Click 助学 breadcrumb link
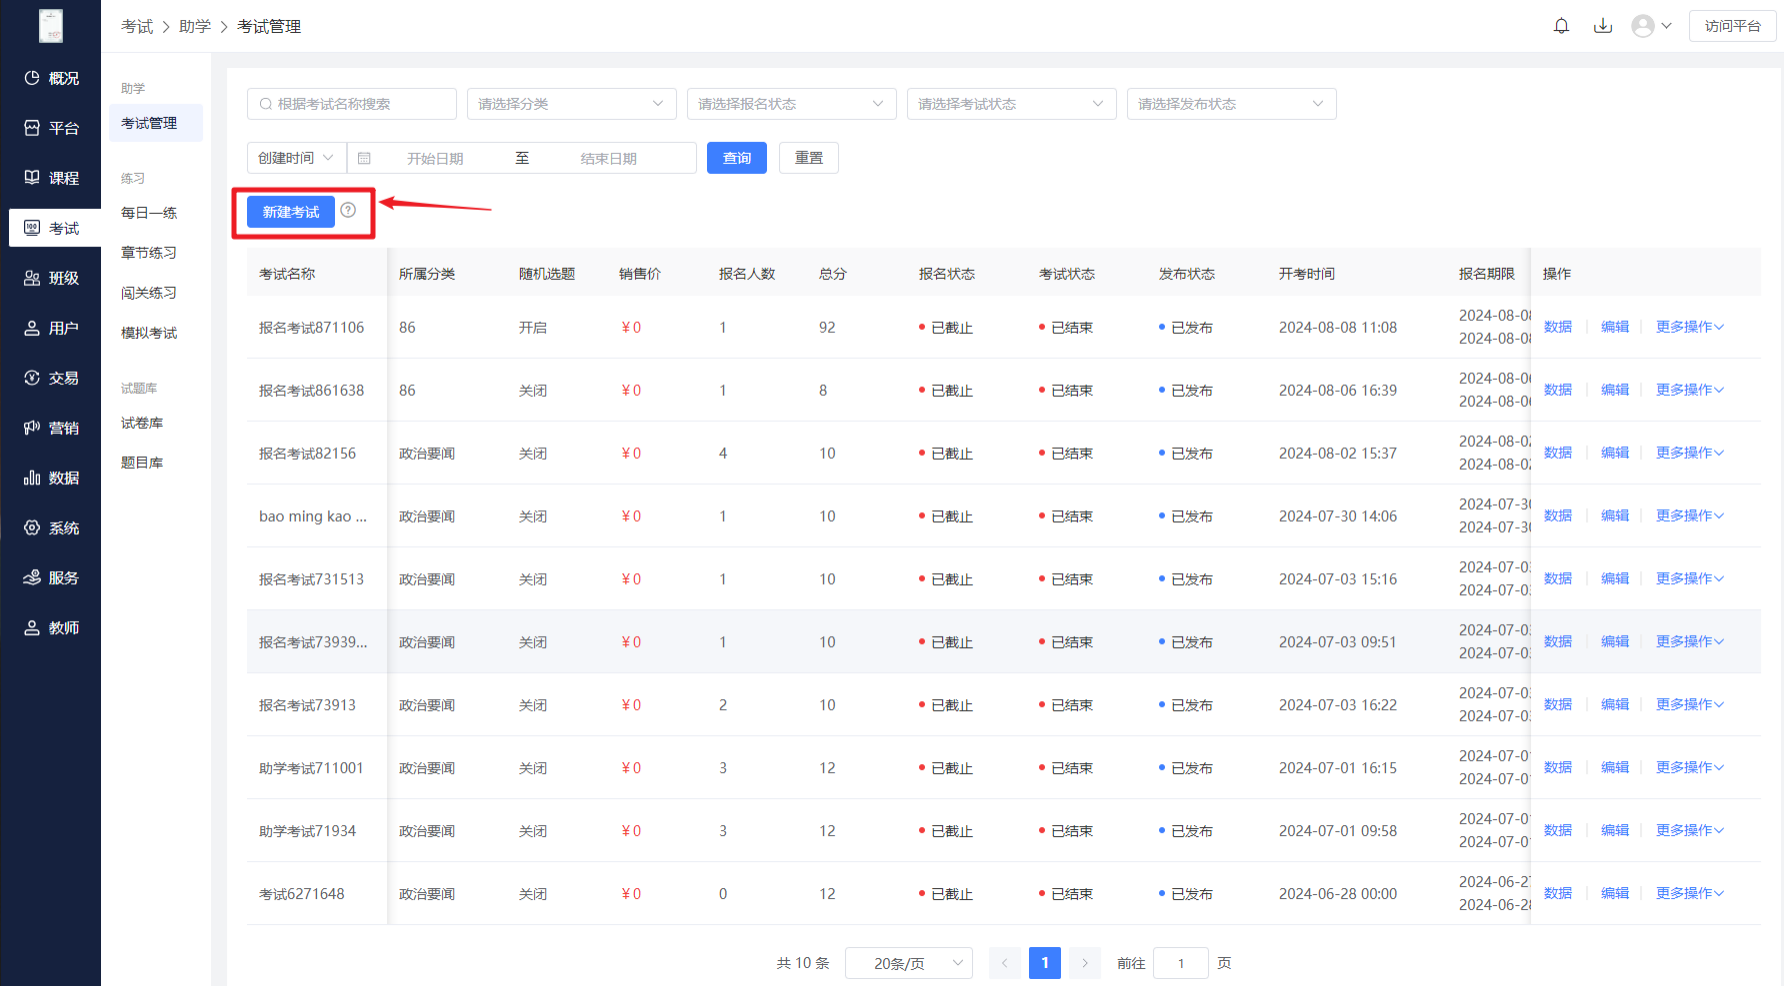 click(x=195, y=27)
